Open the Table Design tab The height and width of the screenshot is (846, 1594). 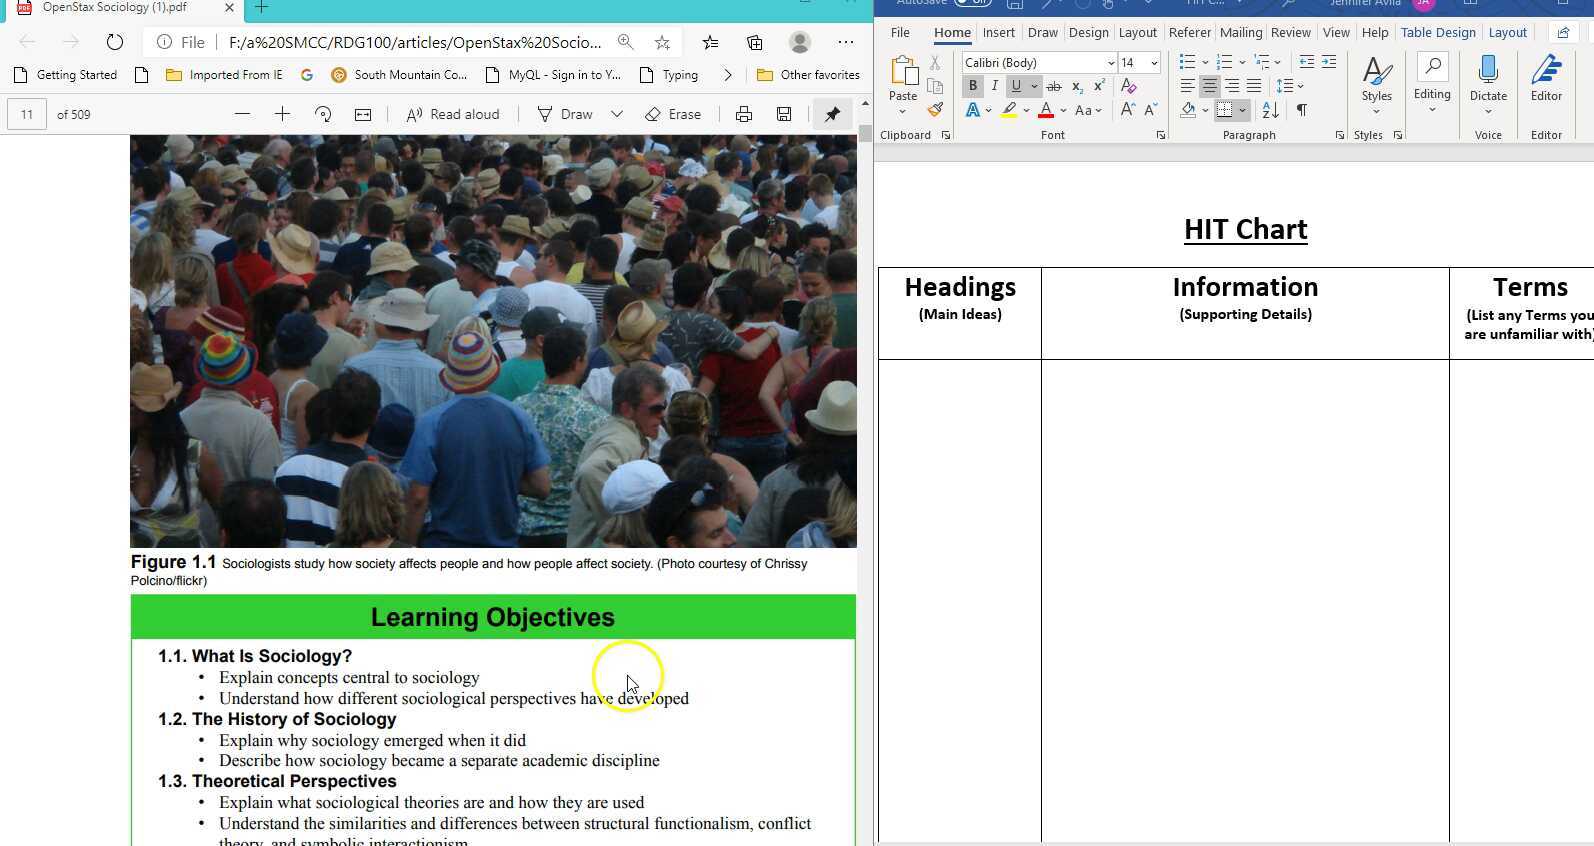point(1437,33)
